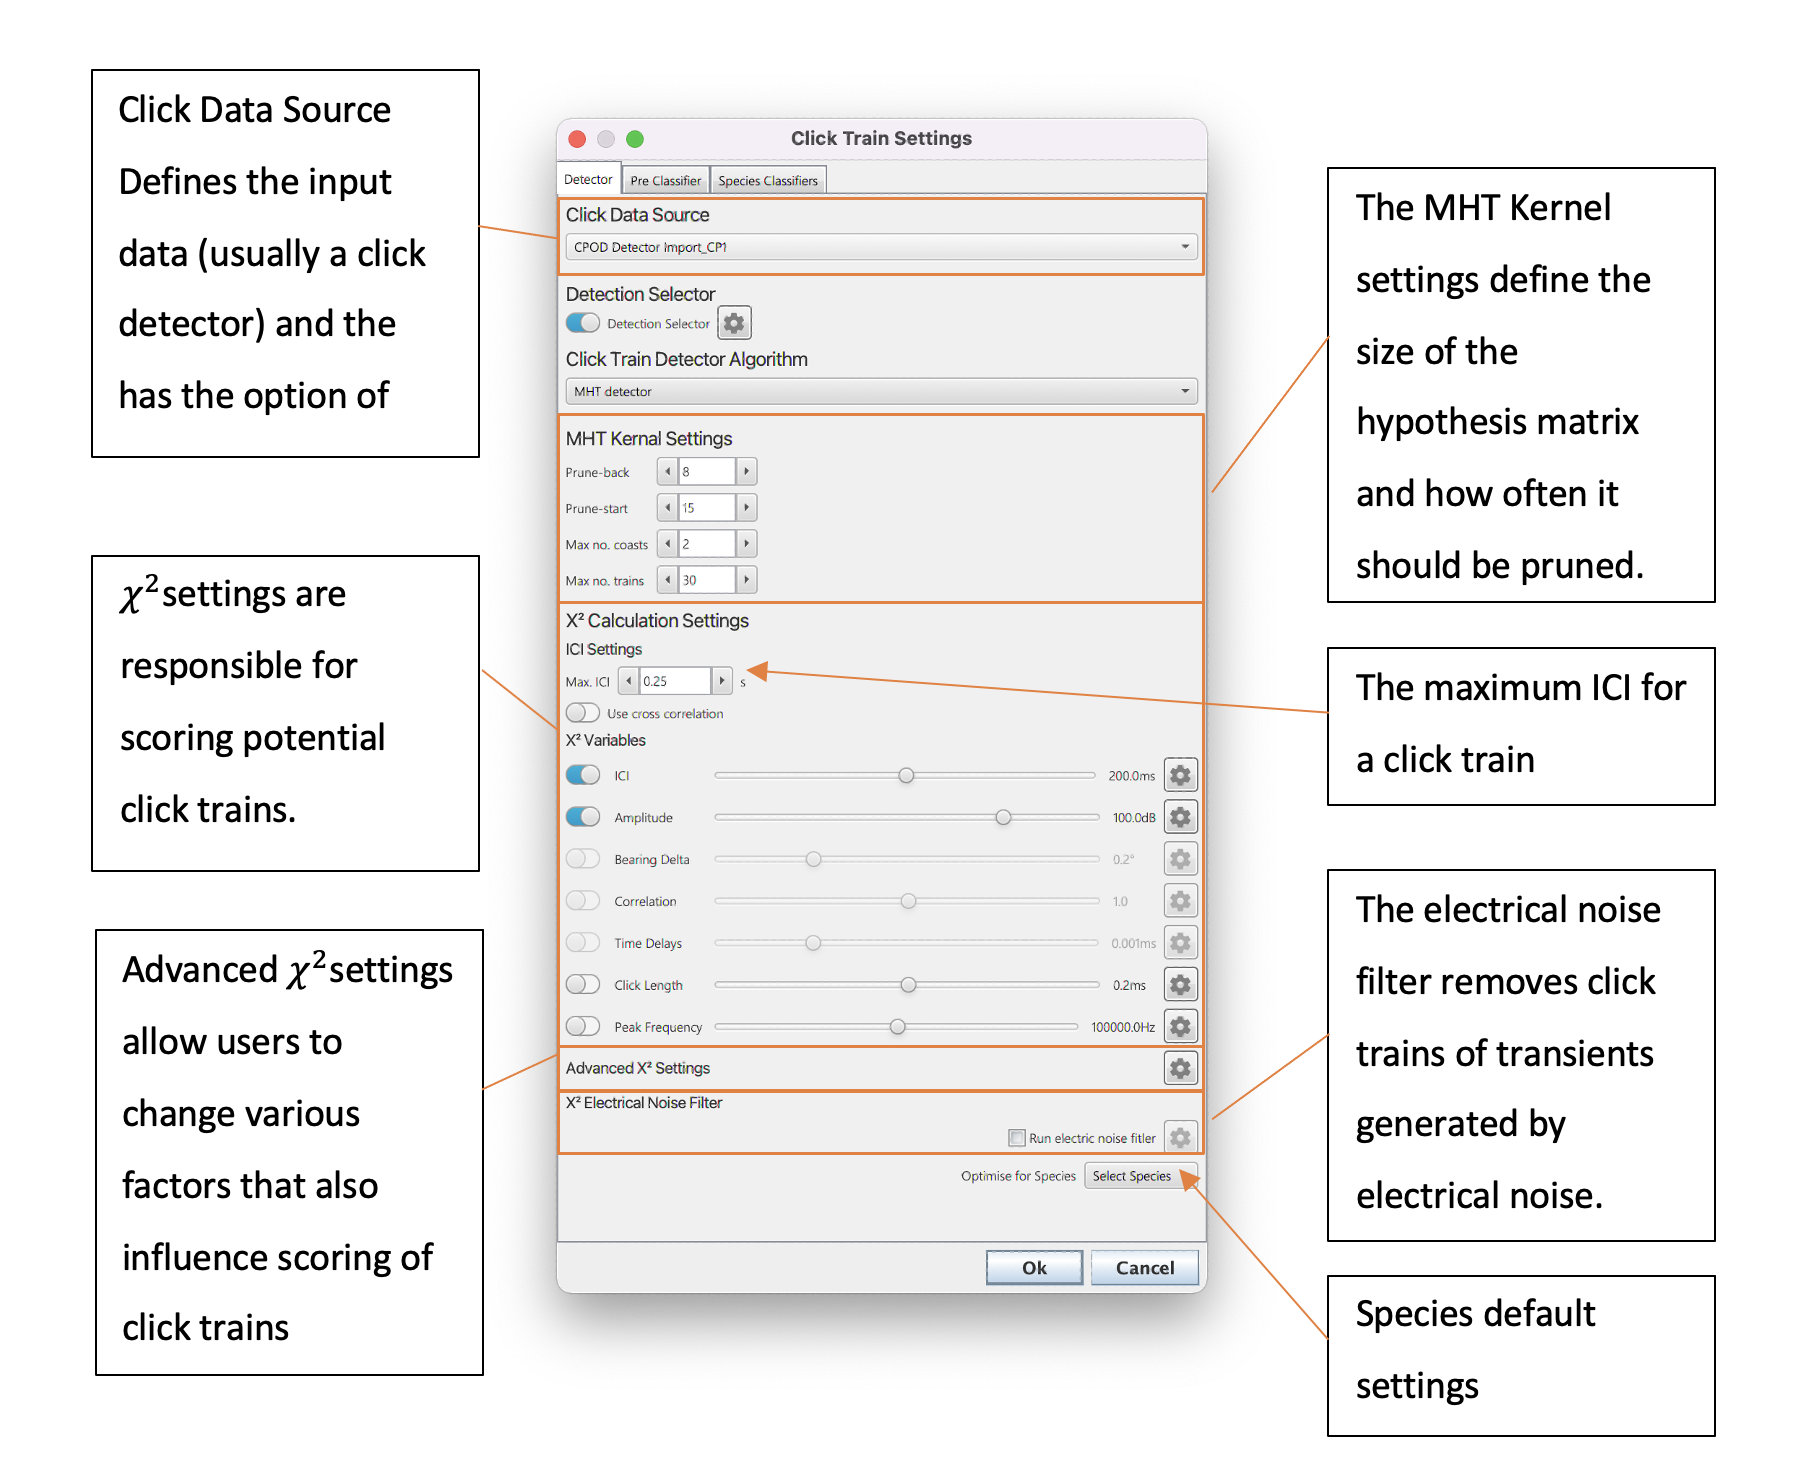Enable the Time Delays switch
Screen dimensions: 1806x1478
583,943
